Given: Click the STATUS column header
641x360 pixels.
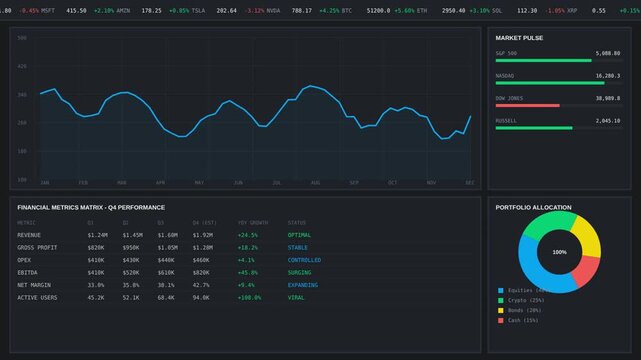Looking at the screenshot, I should click(x=296, y=223).
